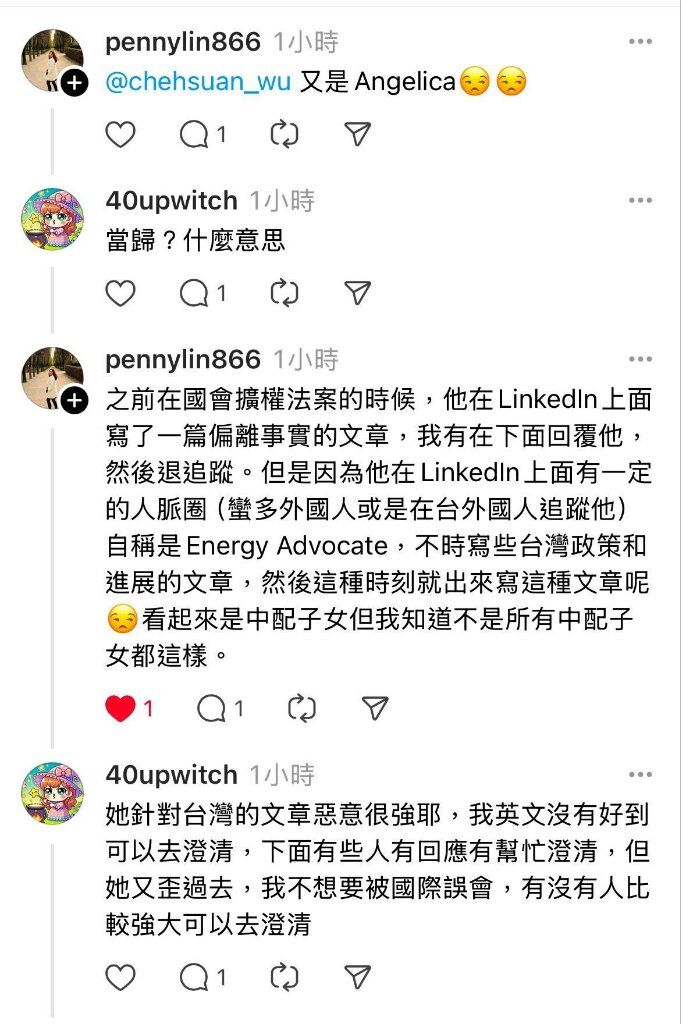Open more options for the Angelica comment

pyautogui.click(x=641, y=42)
